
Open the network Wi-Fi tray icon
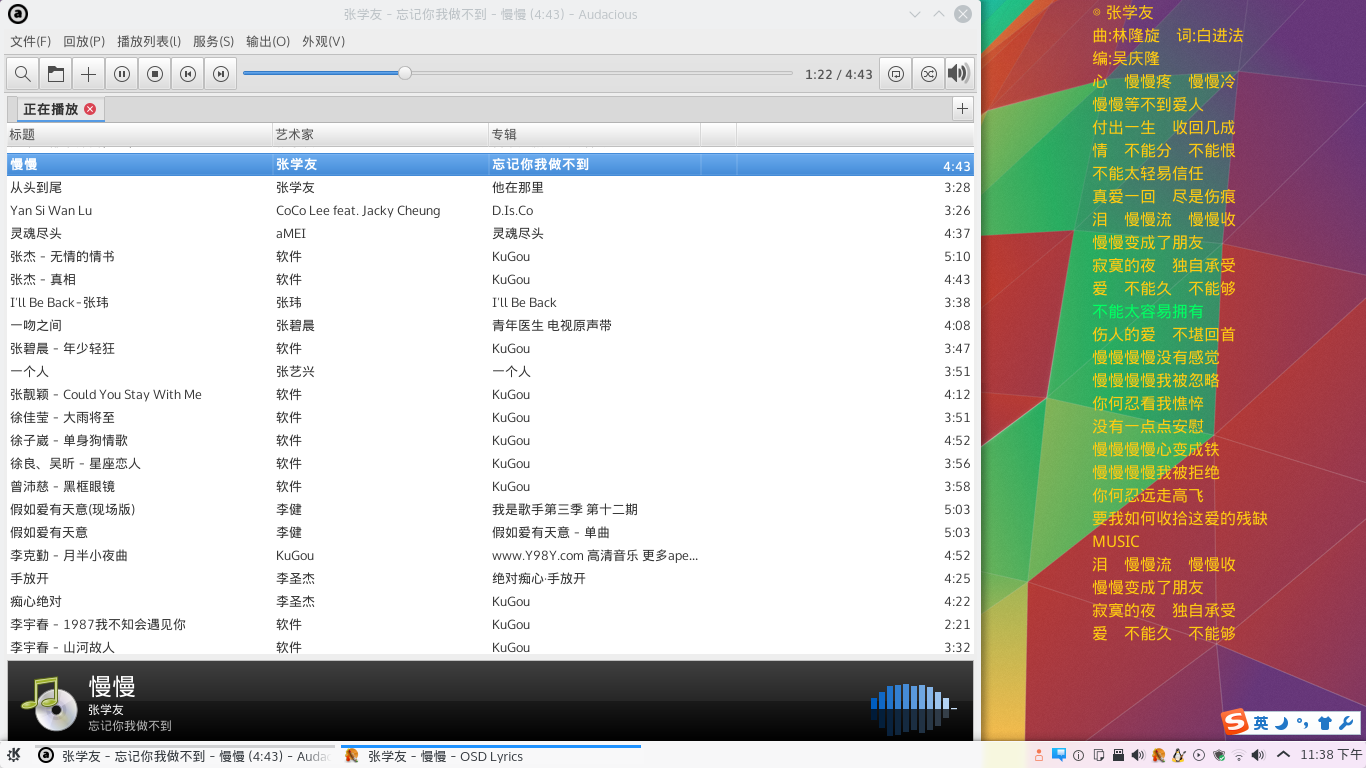[x=1239, y=755]
